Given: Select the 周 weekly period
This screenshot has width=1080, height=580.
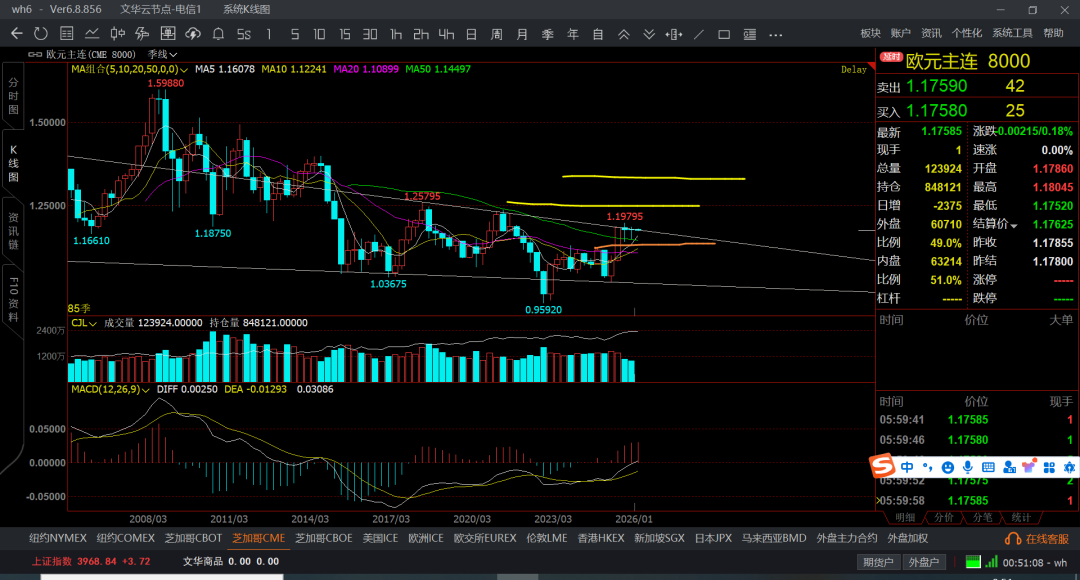Looking at the screenshot, I should pos(497,34).
